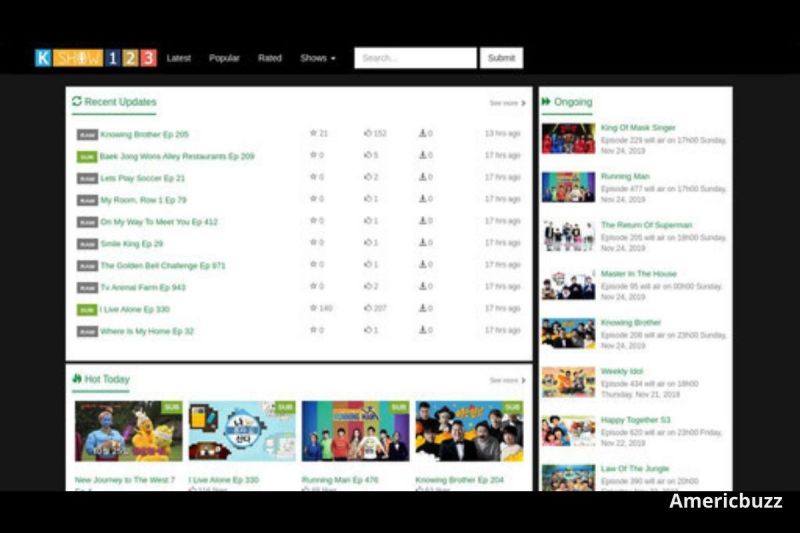
Task: Click the Ongoing fast-forward icon
Action: 546,101
